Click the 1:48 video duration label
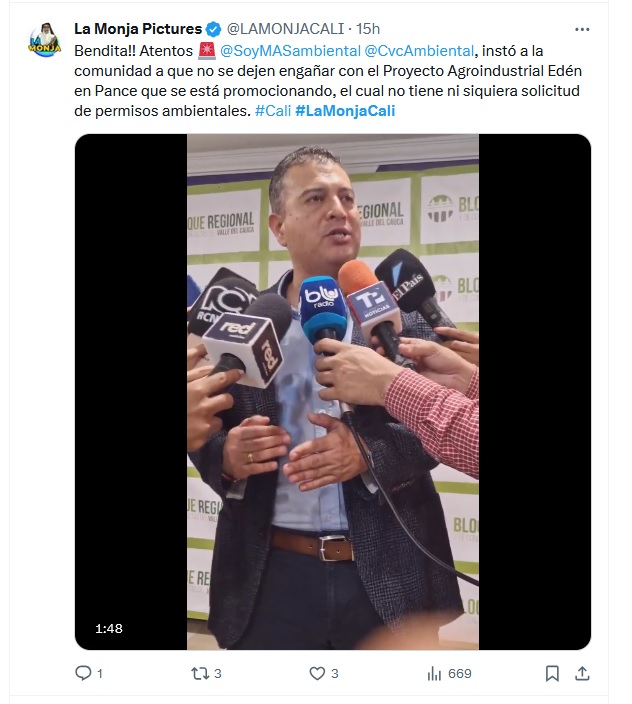This screenshot has width=632, height=704. 109,628
